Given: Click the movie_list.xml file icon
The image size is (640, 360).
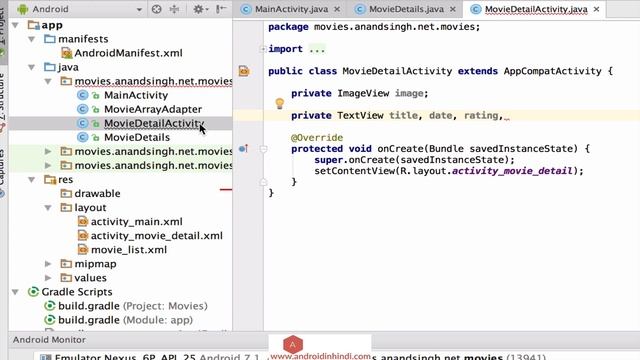Looking at the screenshot, I should coord(82,250).
